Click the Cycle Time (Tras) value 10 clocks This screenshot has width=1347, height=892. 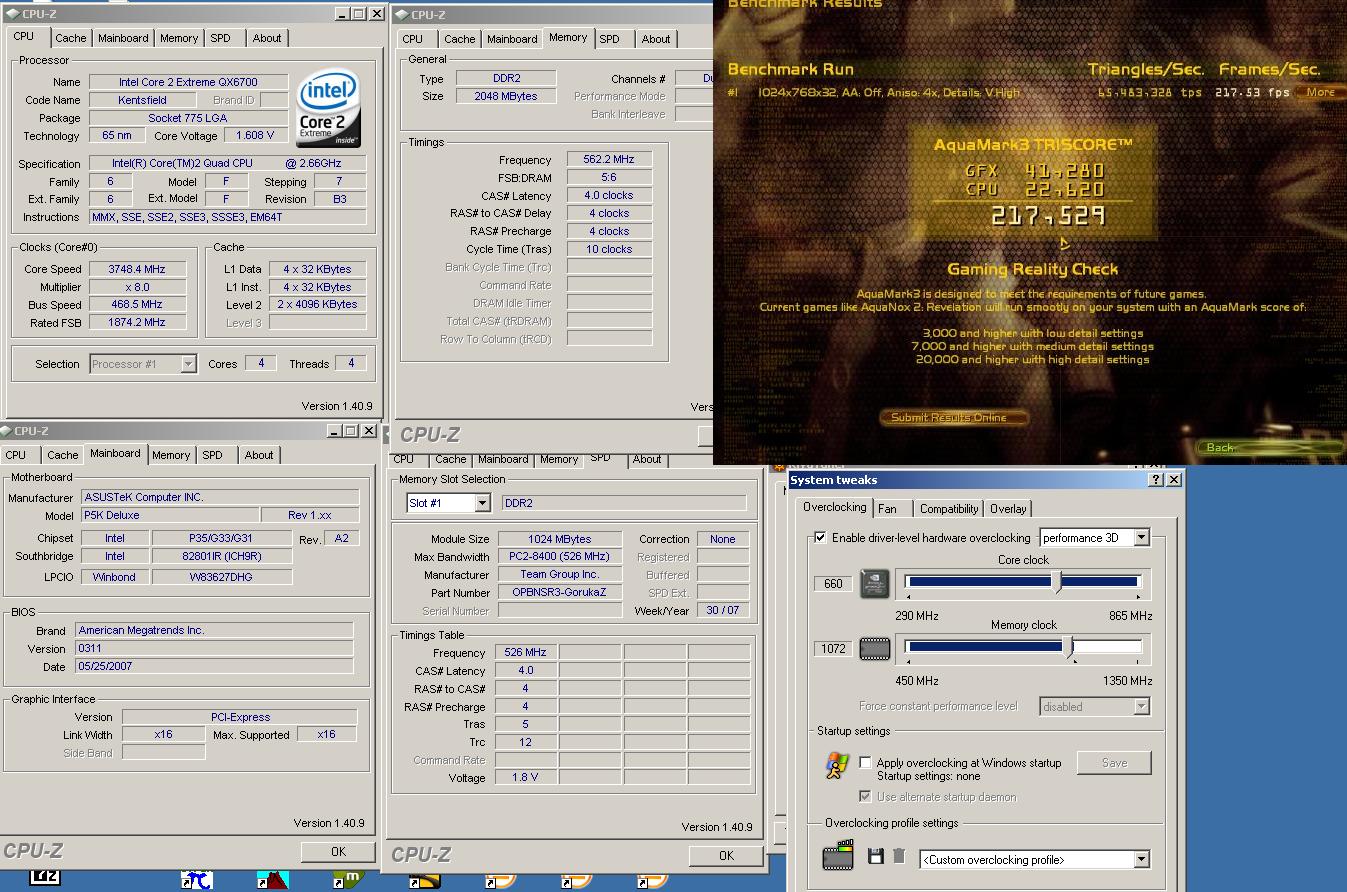pos(609,249)
